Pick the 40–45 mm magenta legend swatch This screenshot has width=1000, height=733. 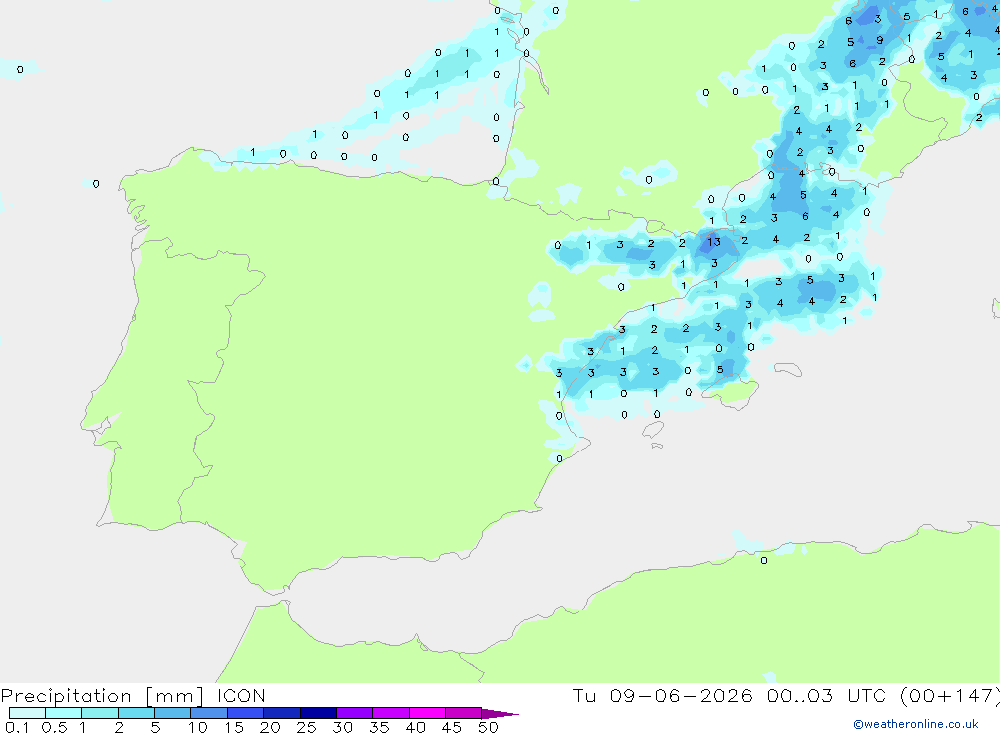427,713
